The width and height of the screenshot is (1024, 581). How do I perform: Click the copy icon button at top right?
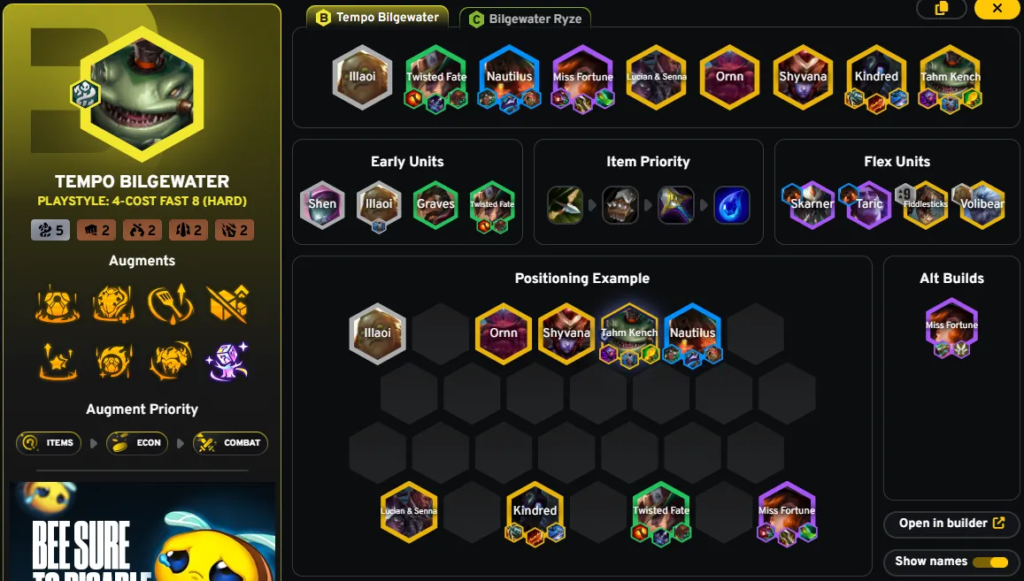coord(941,8)
